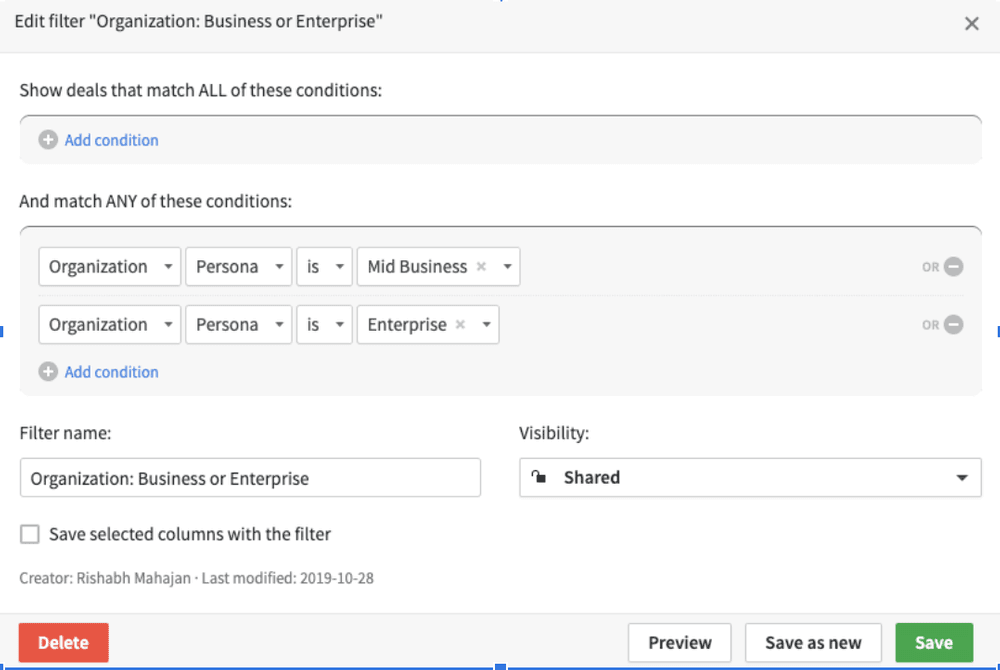Clear the Enterprise value with x

[x=460, y=325]
